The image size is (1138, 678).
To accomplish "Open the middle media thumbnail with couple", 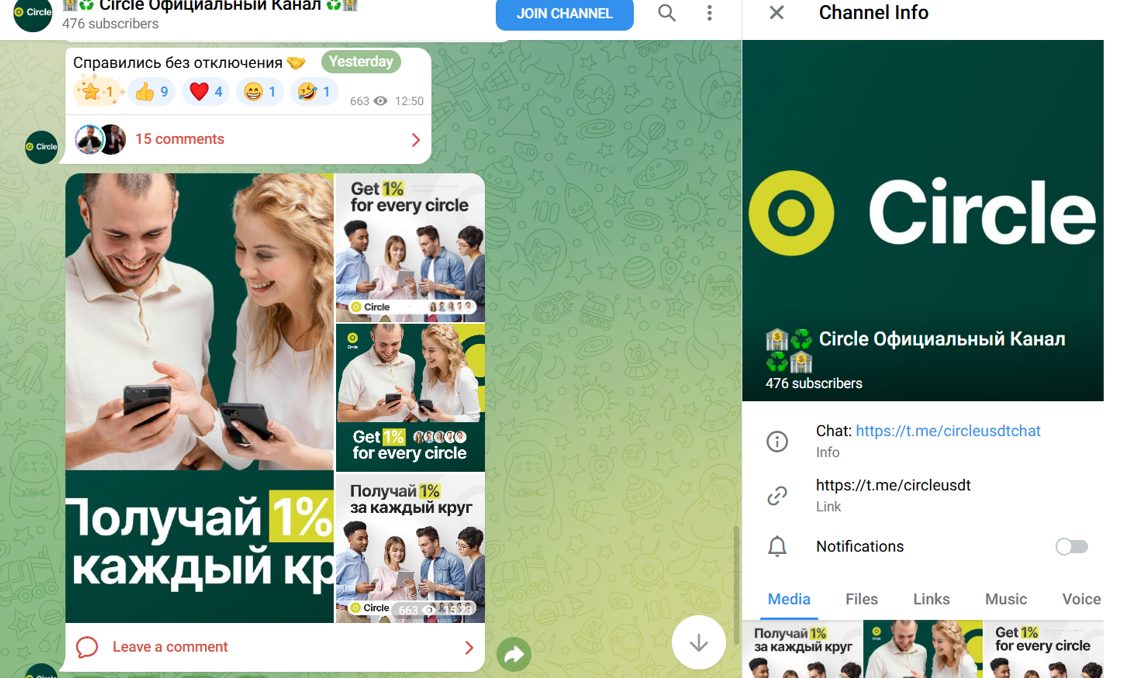I will tap(922, 649).
